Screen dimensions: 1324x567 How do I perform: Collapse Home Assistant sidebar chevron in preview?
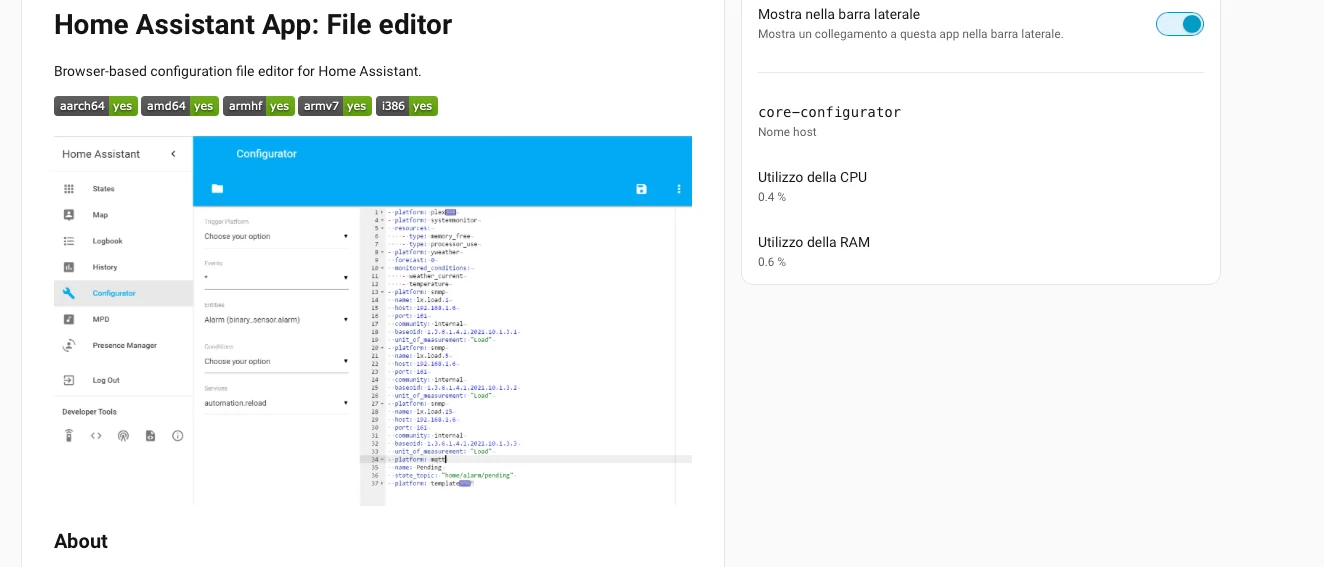173,154
